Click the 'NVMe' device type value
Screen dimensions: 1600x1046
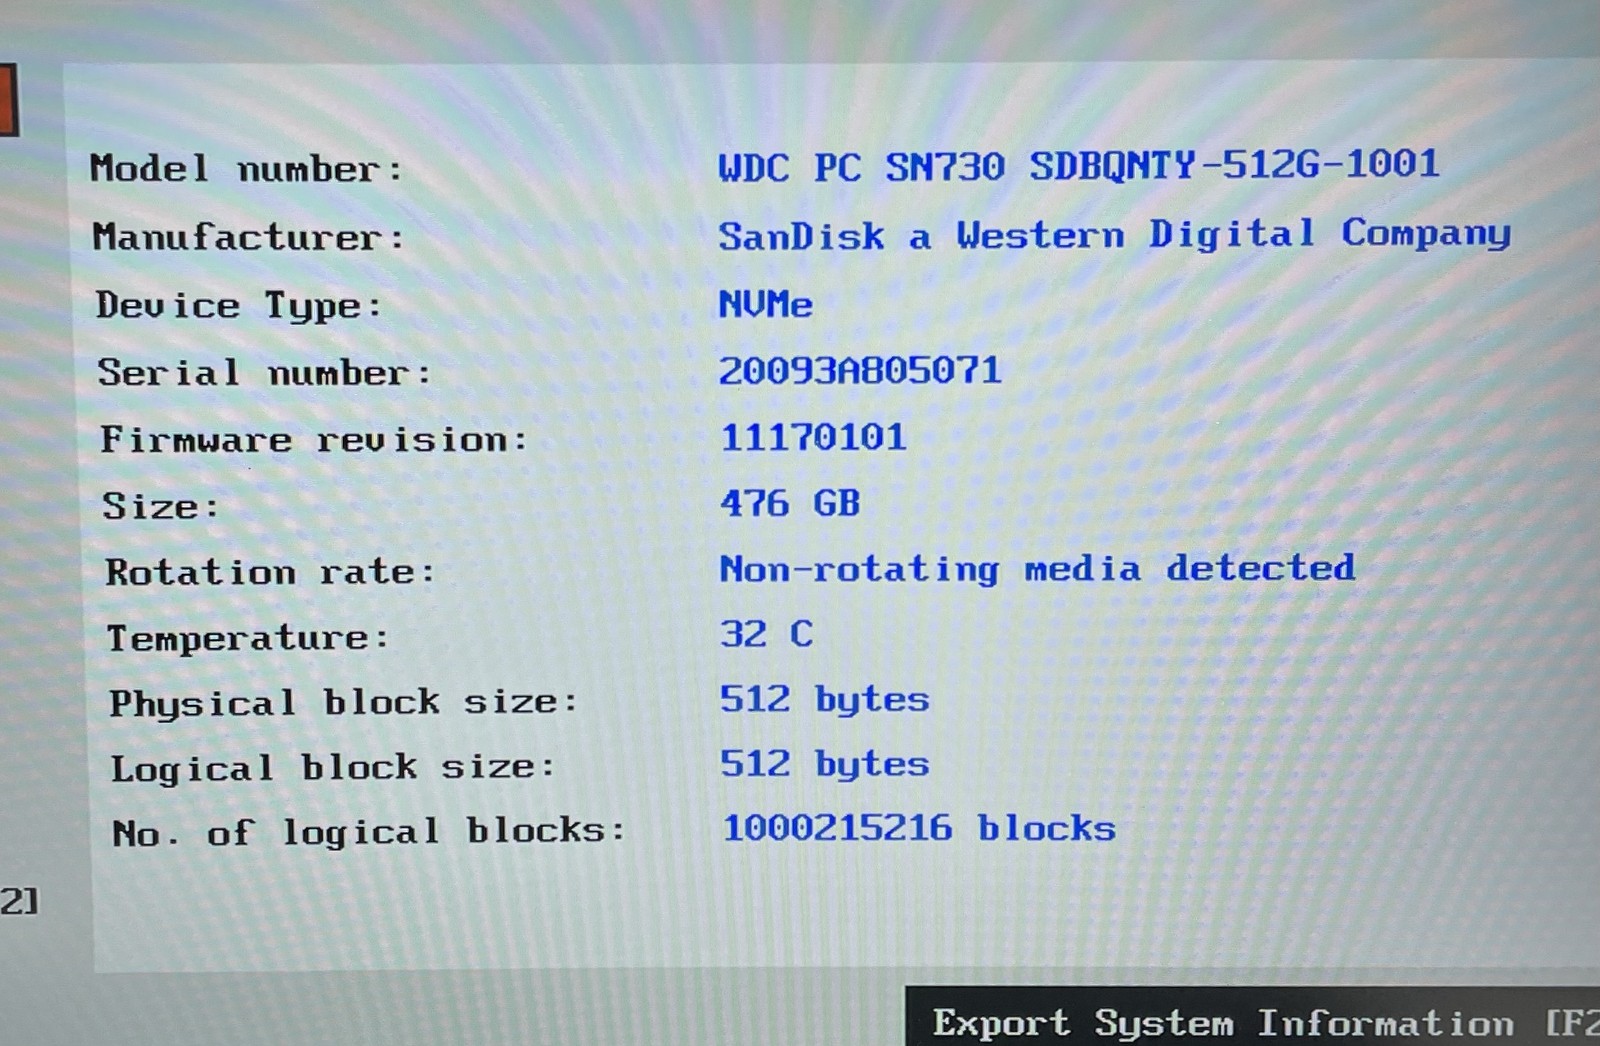coord(766,303)
